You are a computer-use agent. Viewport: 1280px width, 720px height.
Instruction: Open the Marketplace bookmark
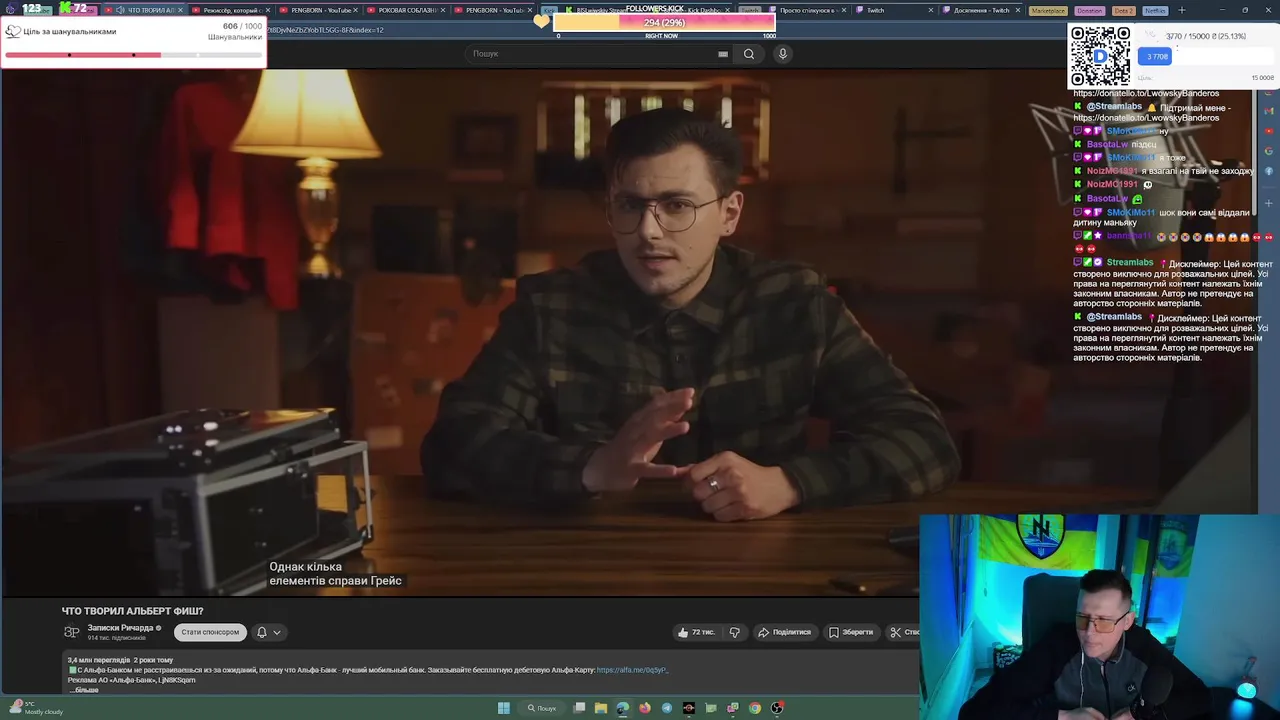[1048, 10]
